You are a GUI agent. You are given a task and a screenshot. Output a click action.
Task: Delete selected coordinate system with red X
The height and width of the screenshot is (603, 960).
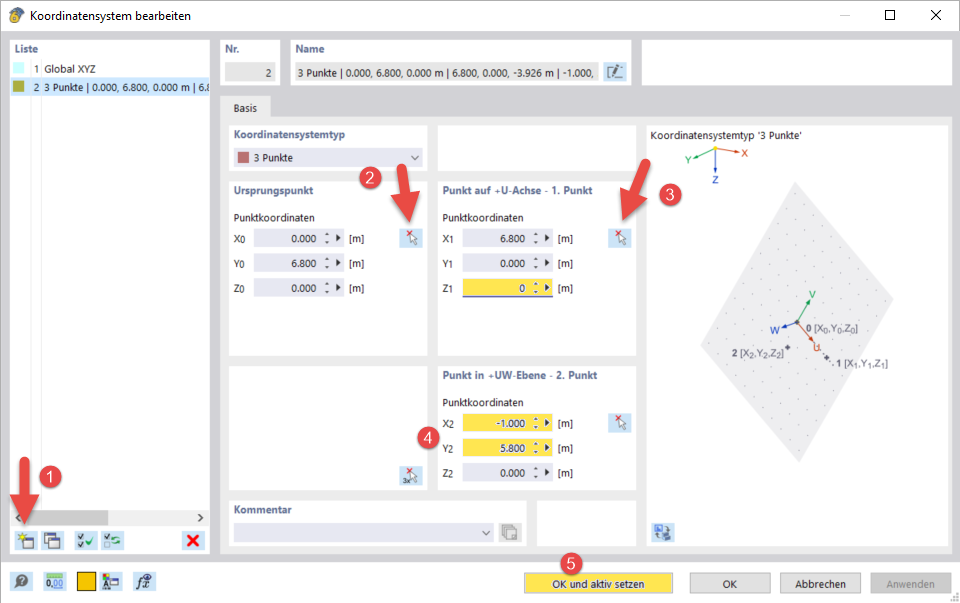click(x=193, y=541)
